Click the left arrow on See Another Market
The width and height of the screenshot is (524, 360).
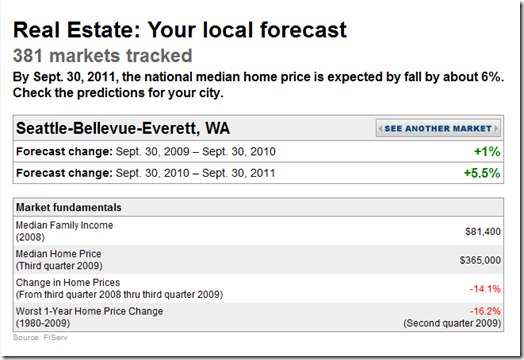pyautogui.click(x=380, y=129)
